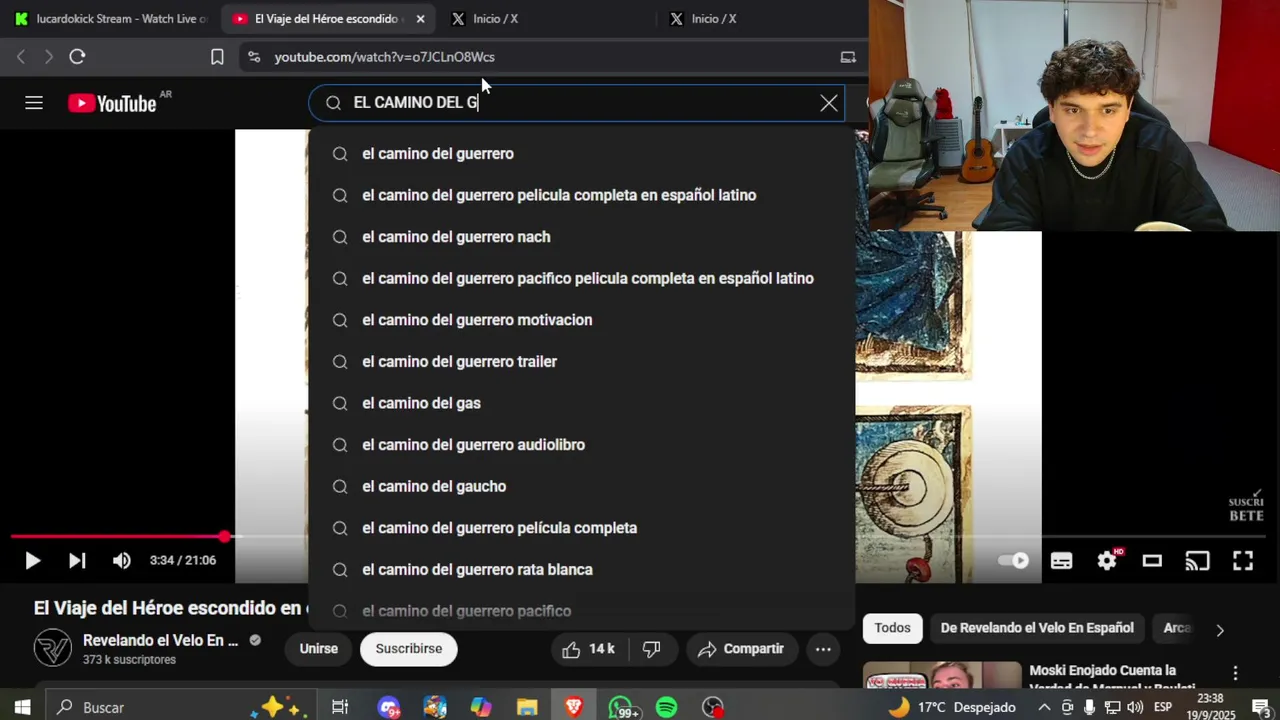Open video settings gear
1280x720 pixels.
click(x=1107, y=561)
